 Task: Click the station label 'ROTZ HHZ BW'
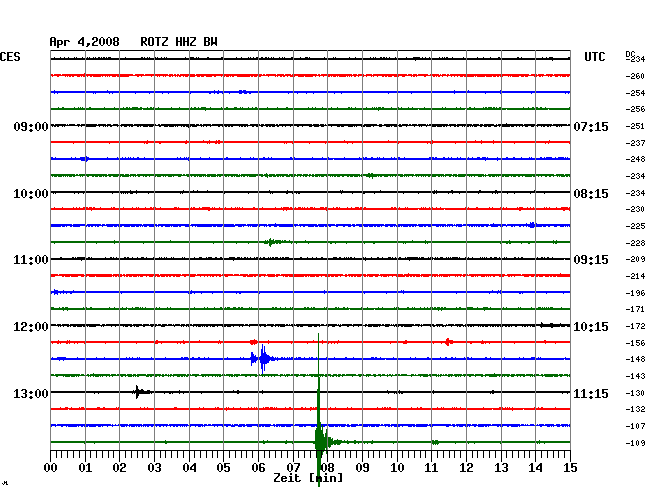[x=179, y=42]
